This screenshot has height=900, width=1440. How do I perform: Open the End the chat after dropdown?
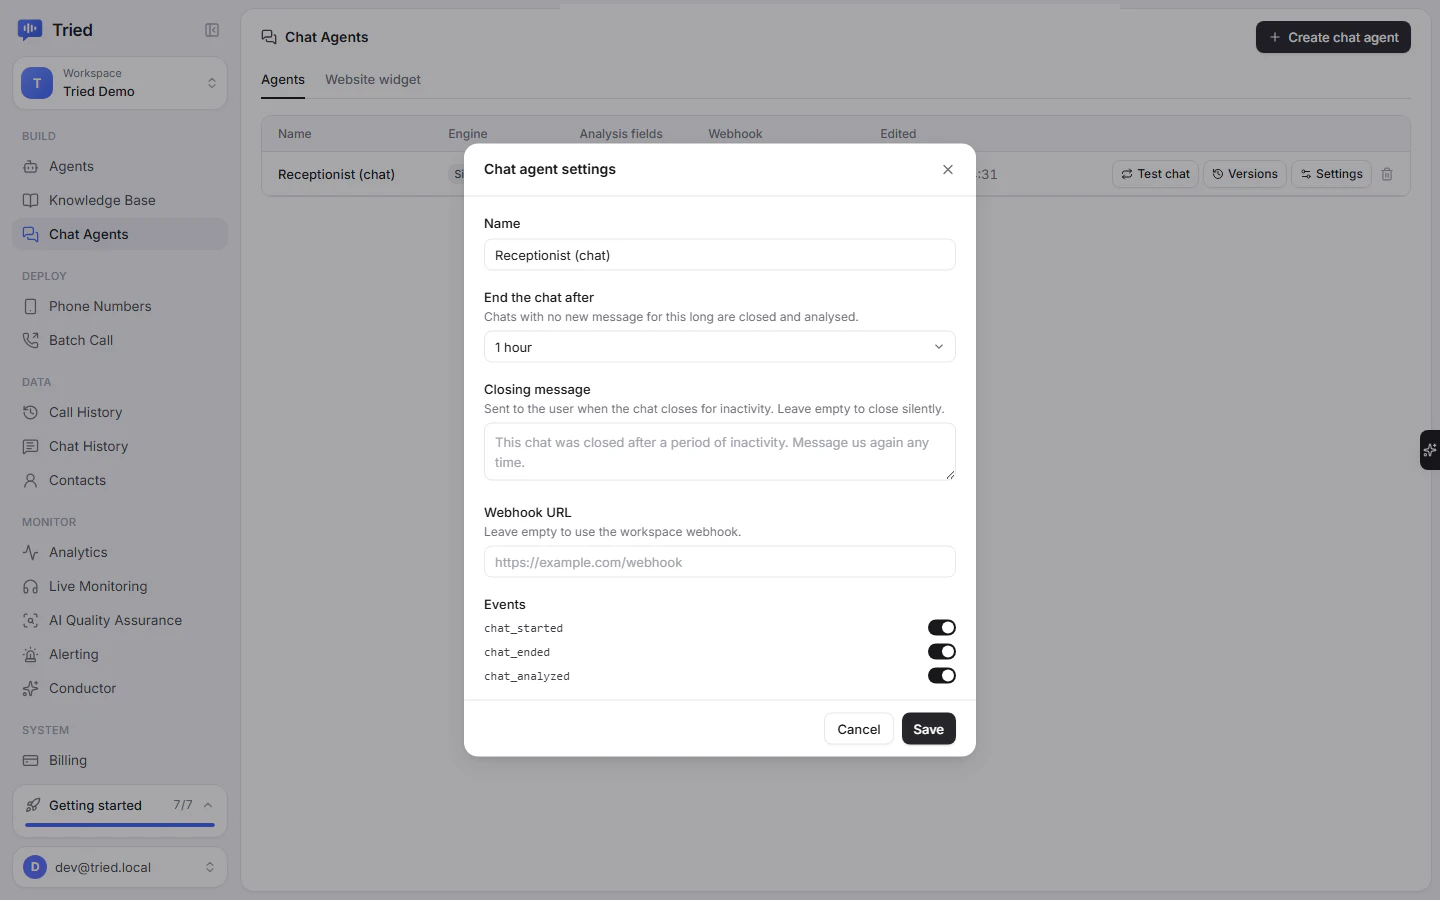720,347
